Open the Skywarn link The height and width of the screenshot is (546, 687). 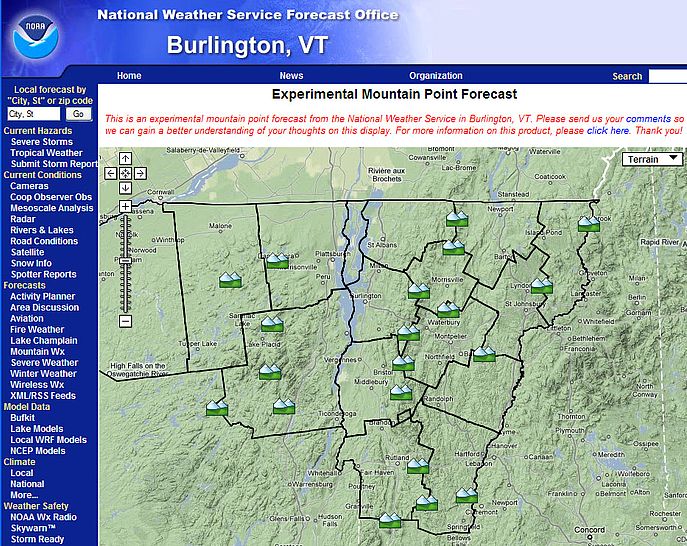click(33, 528)
